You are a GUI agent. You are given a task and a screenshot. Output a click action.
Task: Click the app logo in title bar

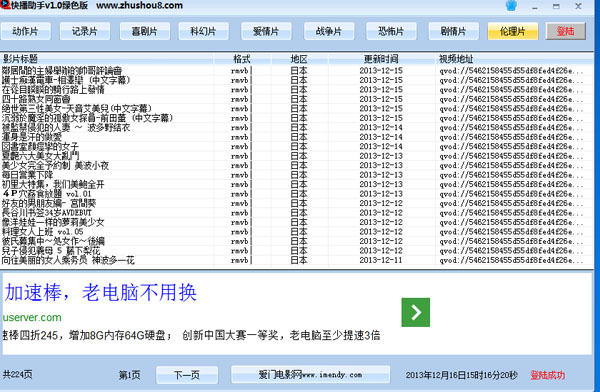(x=5, y=5)
